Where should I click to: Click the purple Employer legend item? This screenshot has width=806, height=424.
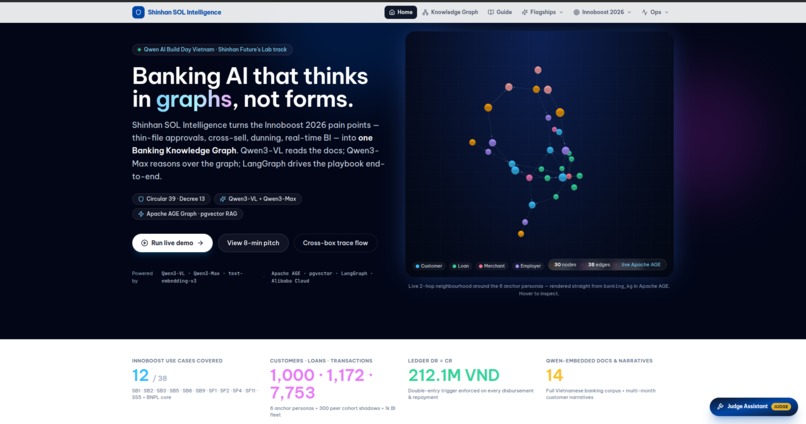[x=528, y=266]
